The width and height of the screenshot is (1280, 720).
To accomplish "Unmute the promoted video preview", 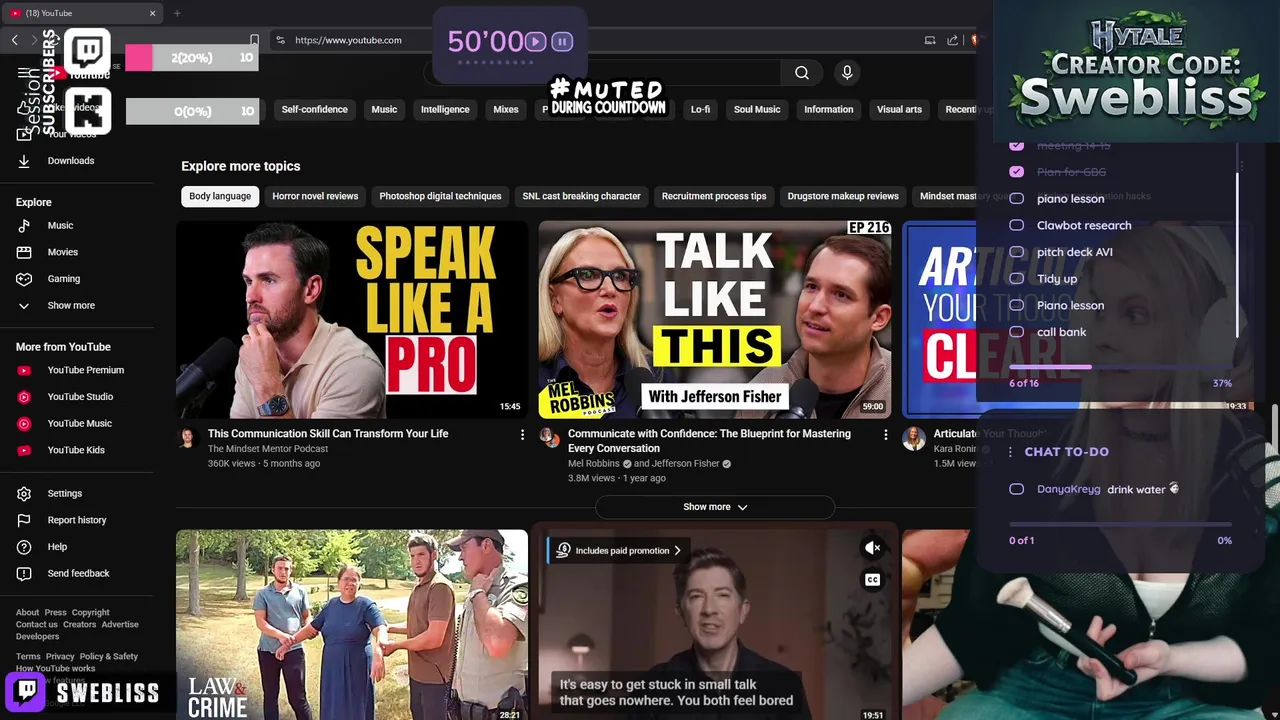I will (873, 548).
